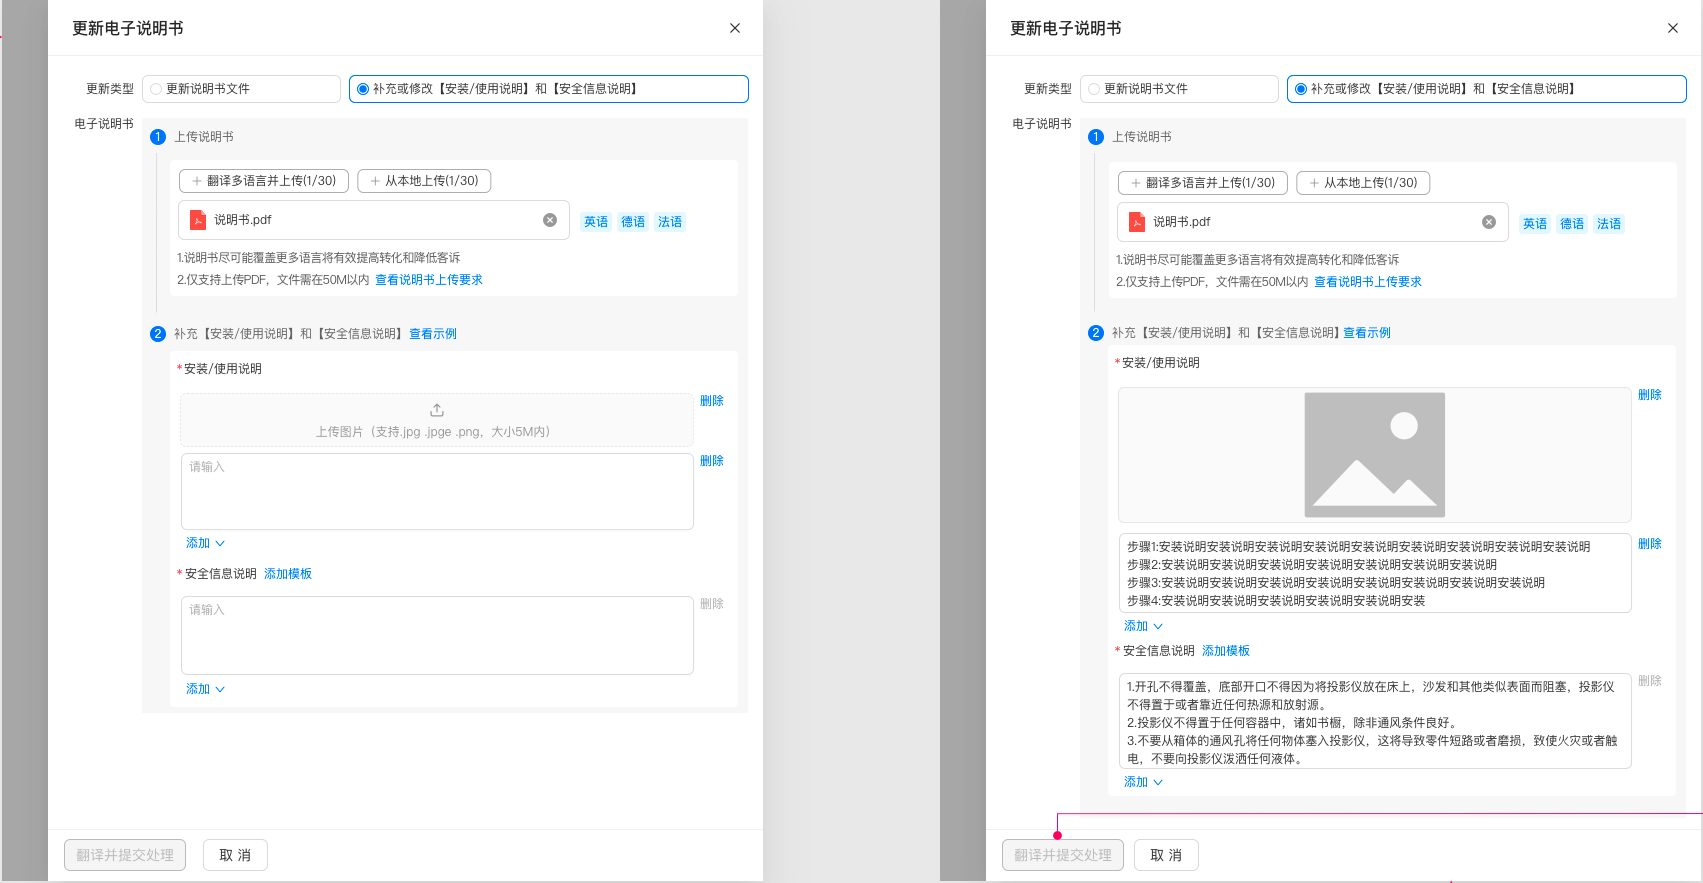Screen dimensions: 1703x883
Task: Click 翻译多语言并上传 button in left dialog
Action: point(264,181)
